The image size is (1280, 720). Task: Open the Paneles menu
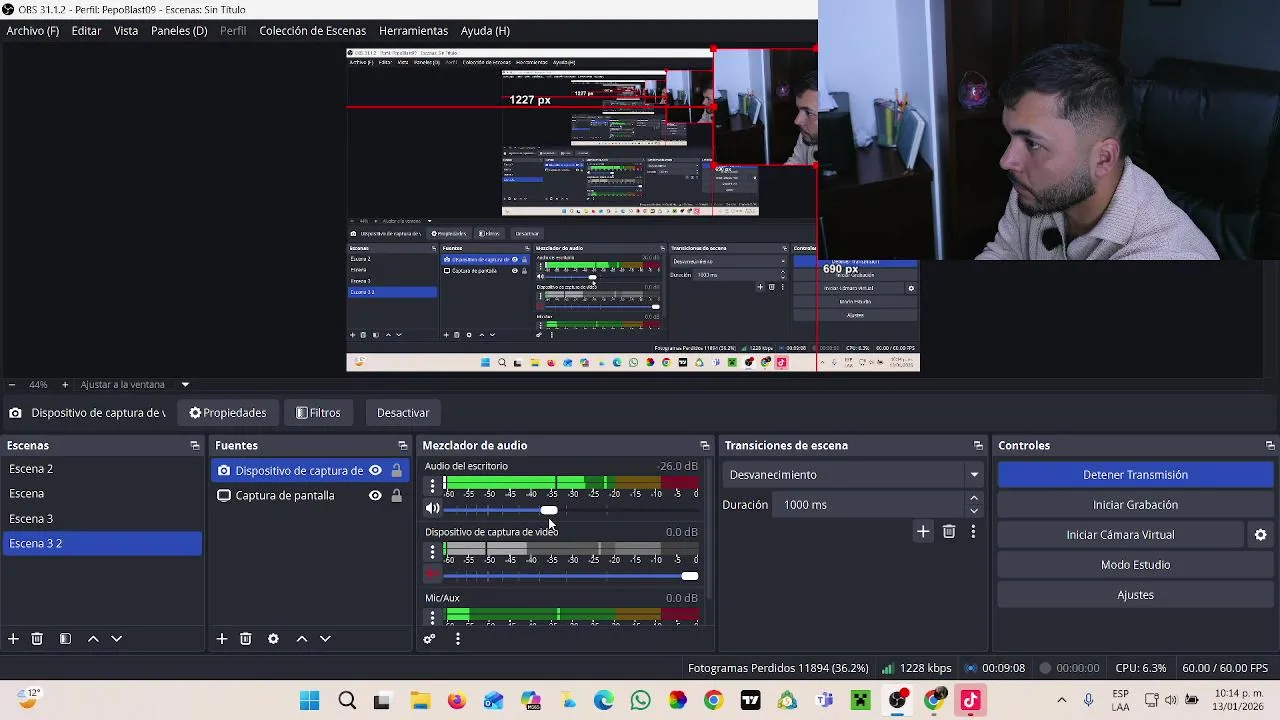pos(179,31)
